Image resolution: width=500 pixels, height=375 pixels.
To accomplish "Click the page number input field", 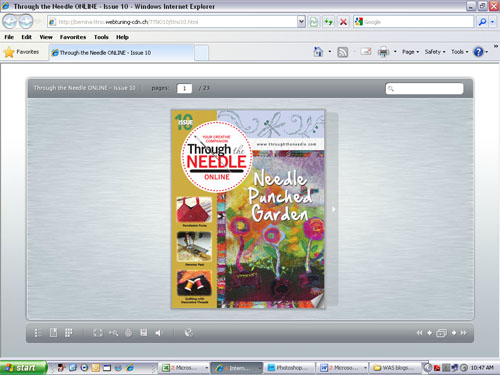I will click(184, 88).
